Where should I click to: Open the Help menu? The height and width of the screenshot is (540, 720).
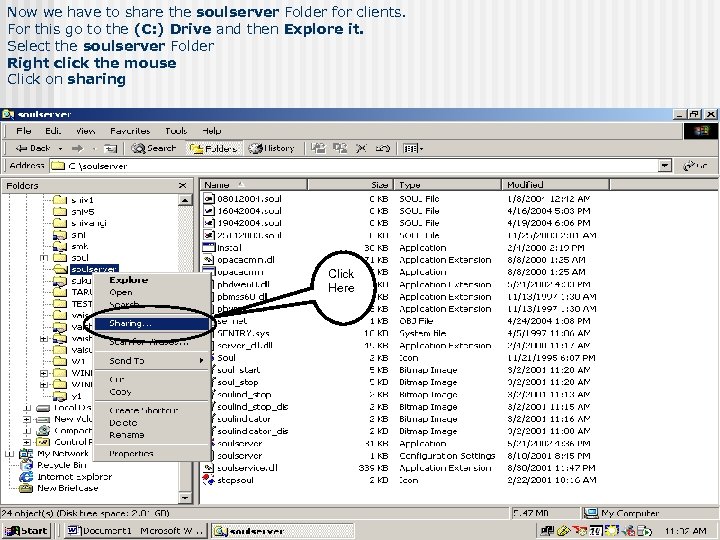point(211,131)
